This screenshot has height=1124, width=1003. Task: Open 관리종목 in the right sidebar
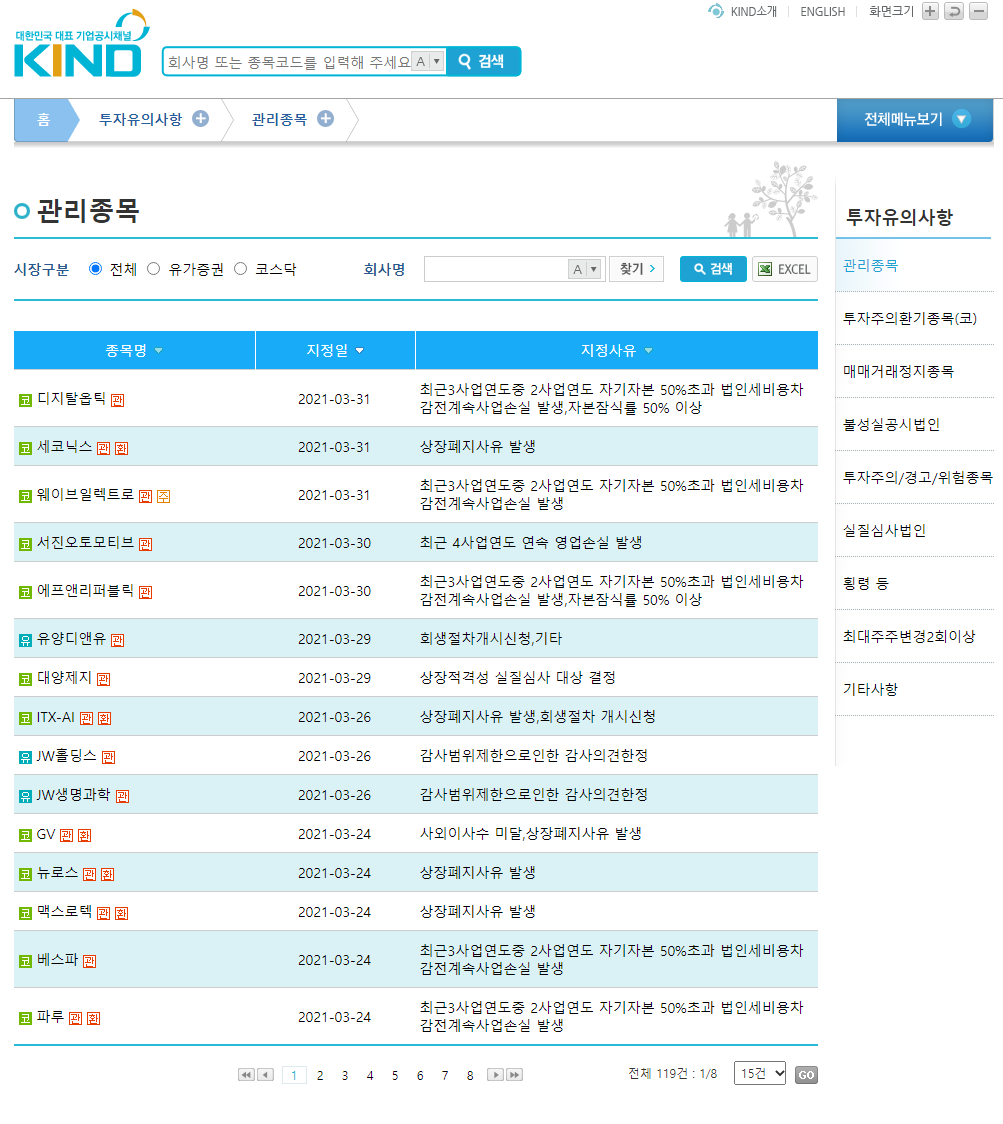870,265
